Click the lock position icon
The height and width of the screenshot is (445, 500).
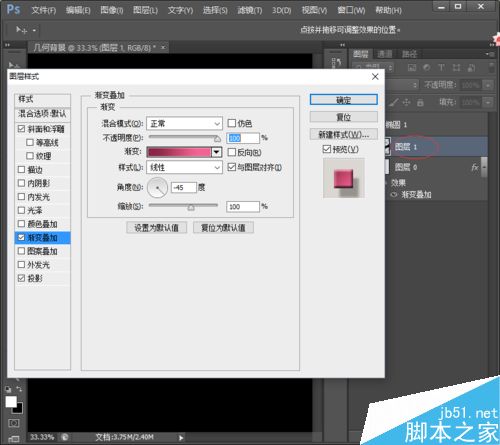(406, 102)
